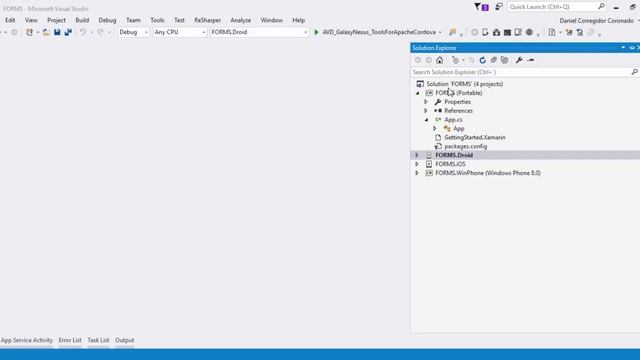This screenshot has width=640, height=360.
Task: Click the feedback icon beside Quick Launch
Action: point(499,7)
